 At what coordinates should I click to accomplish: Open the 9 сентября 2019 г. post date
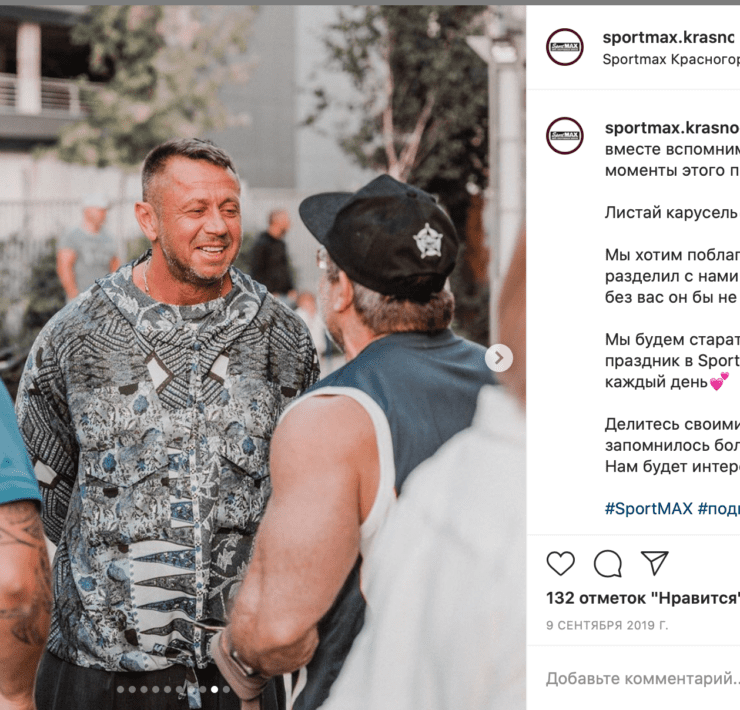point(607,625)
